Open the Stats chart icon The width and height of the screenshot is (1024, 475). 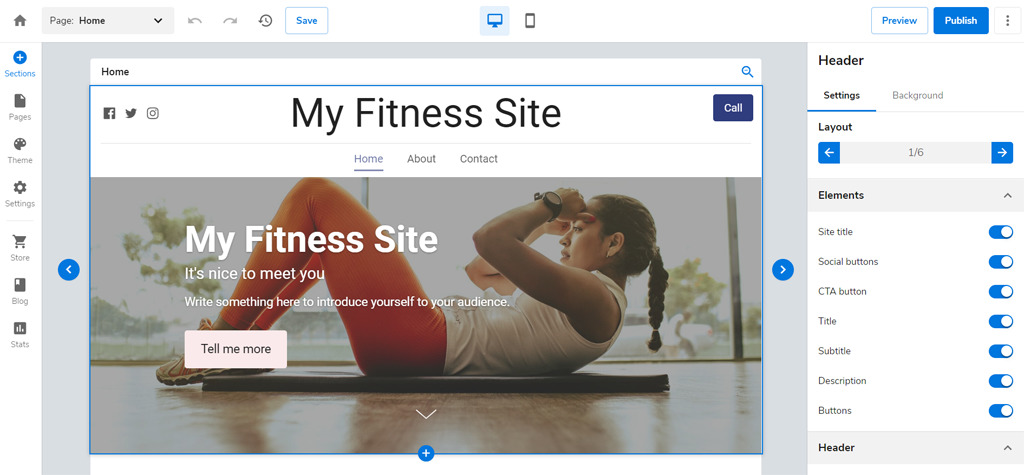(x=20, y=328)
